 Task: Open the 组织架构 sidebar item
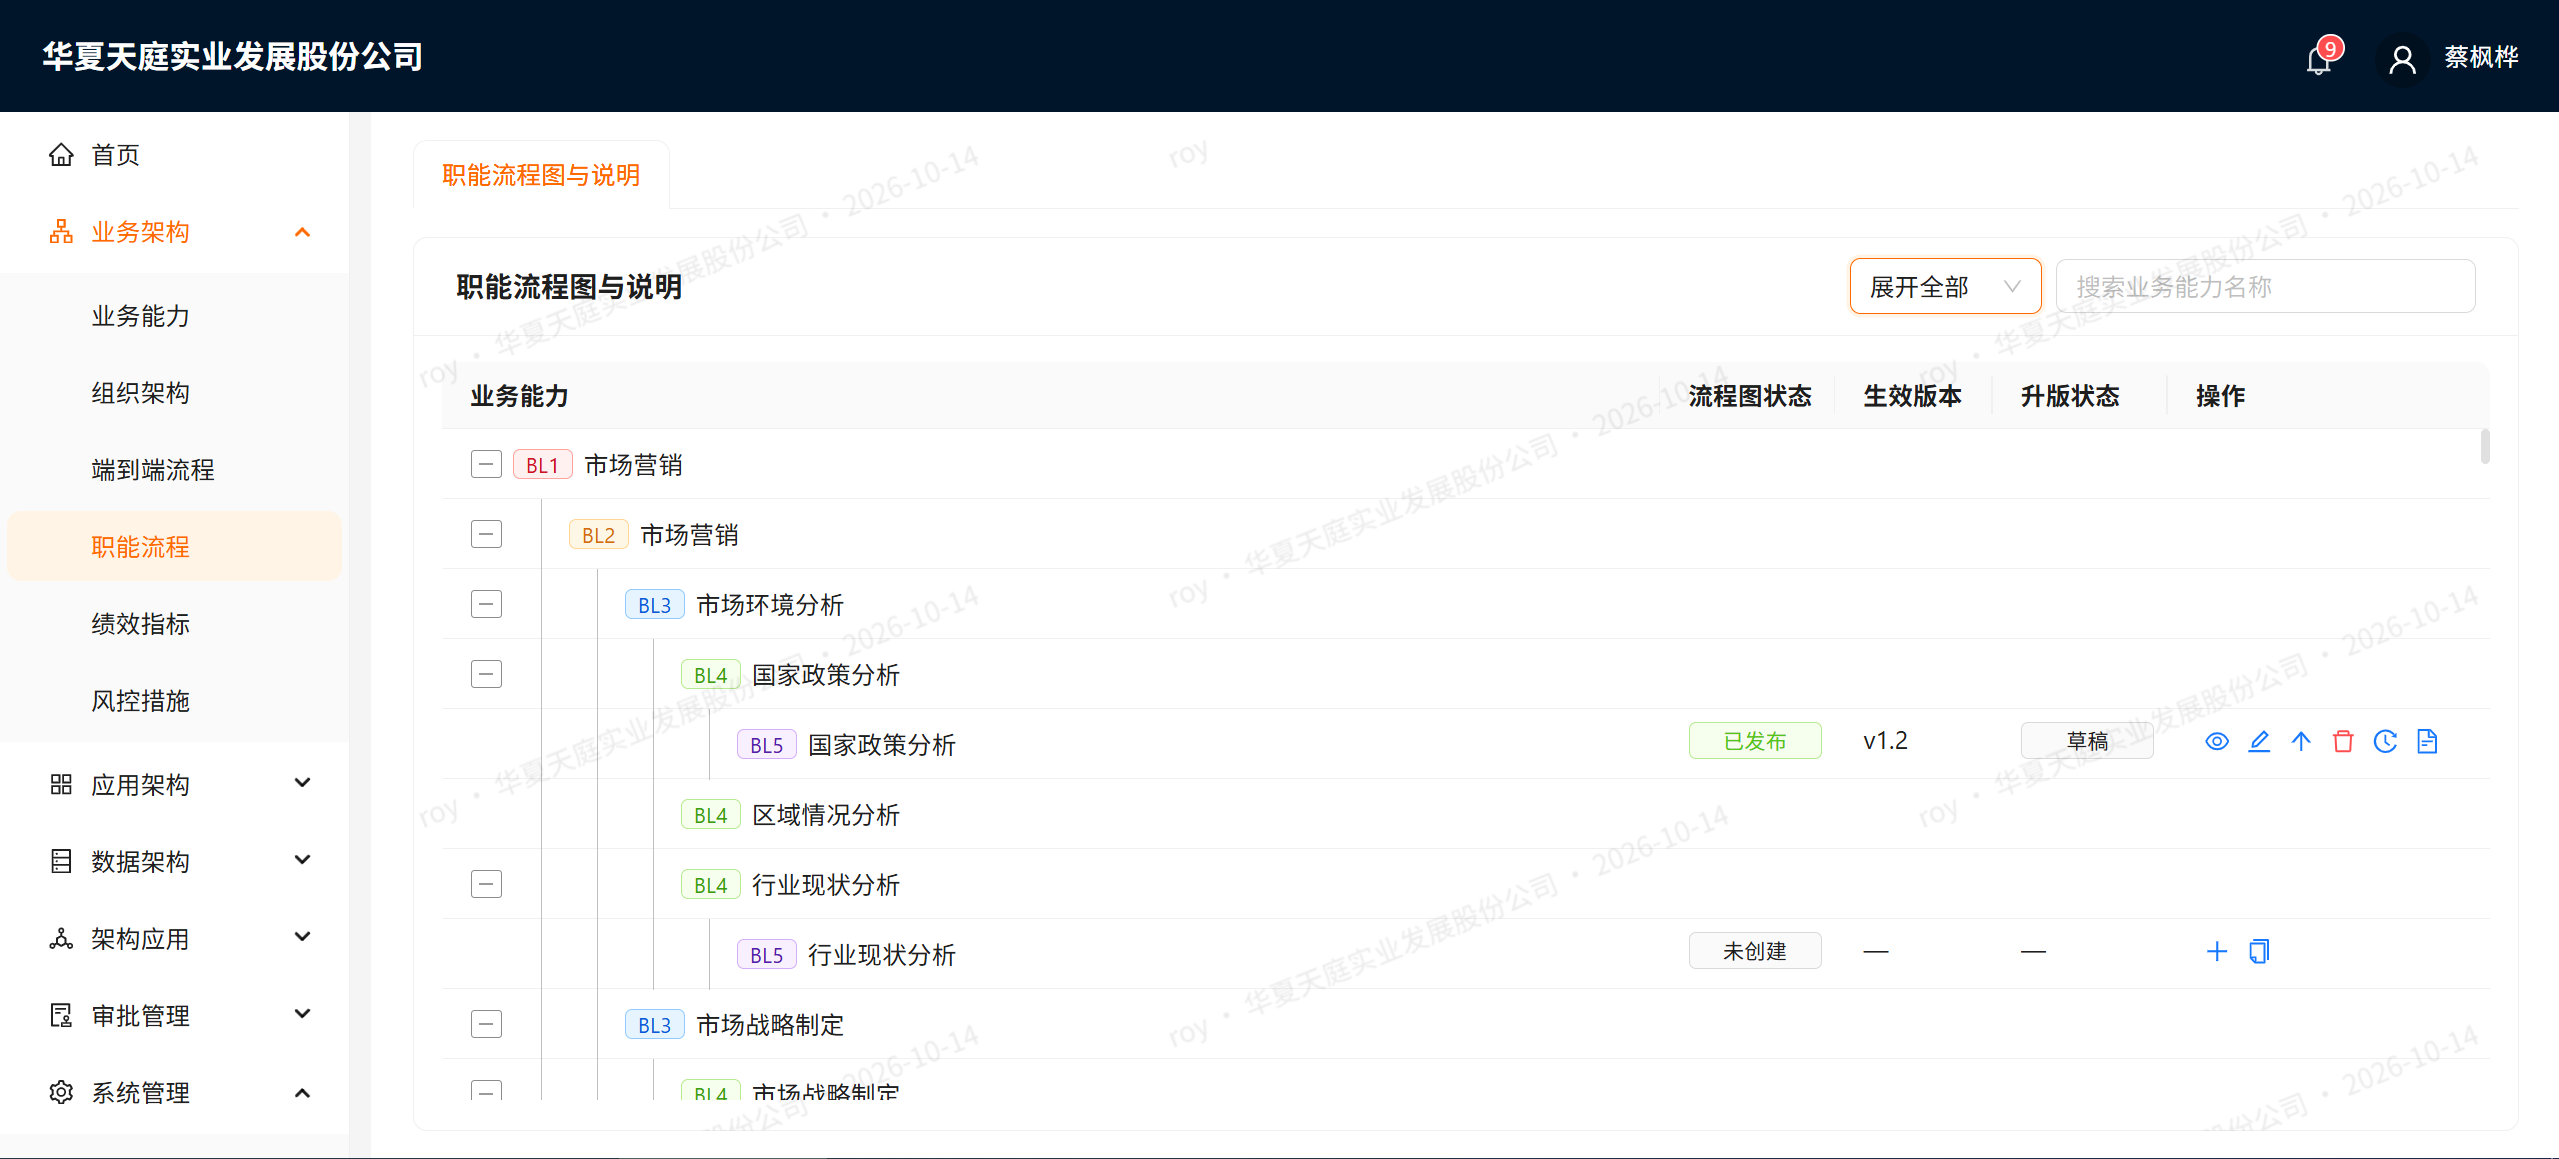174,393
